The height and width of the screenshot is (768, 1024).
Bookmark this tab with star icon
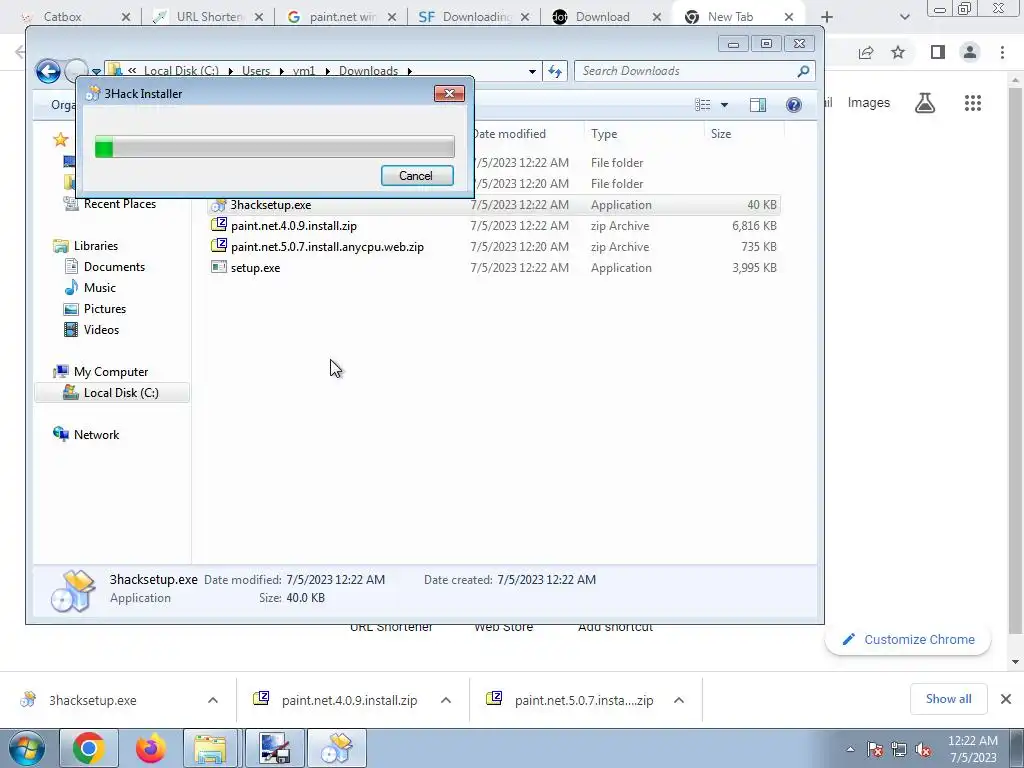(x=898, y=52)
